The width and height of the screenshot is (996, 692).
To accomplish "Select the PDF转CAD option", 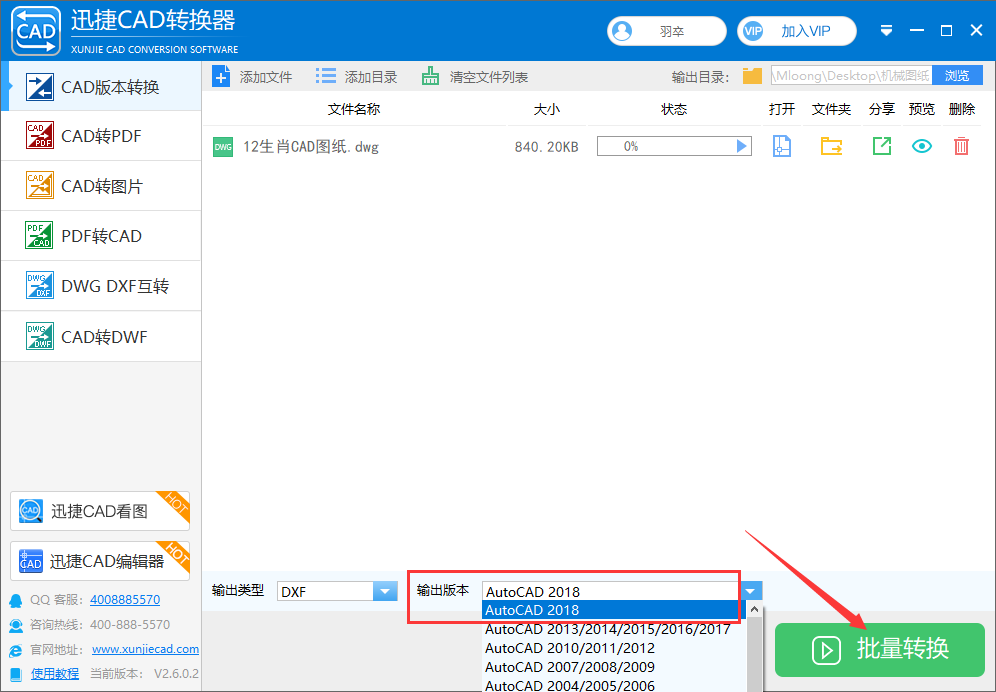I will pos(102,236).
